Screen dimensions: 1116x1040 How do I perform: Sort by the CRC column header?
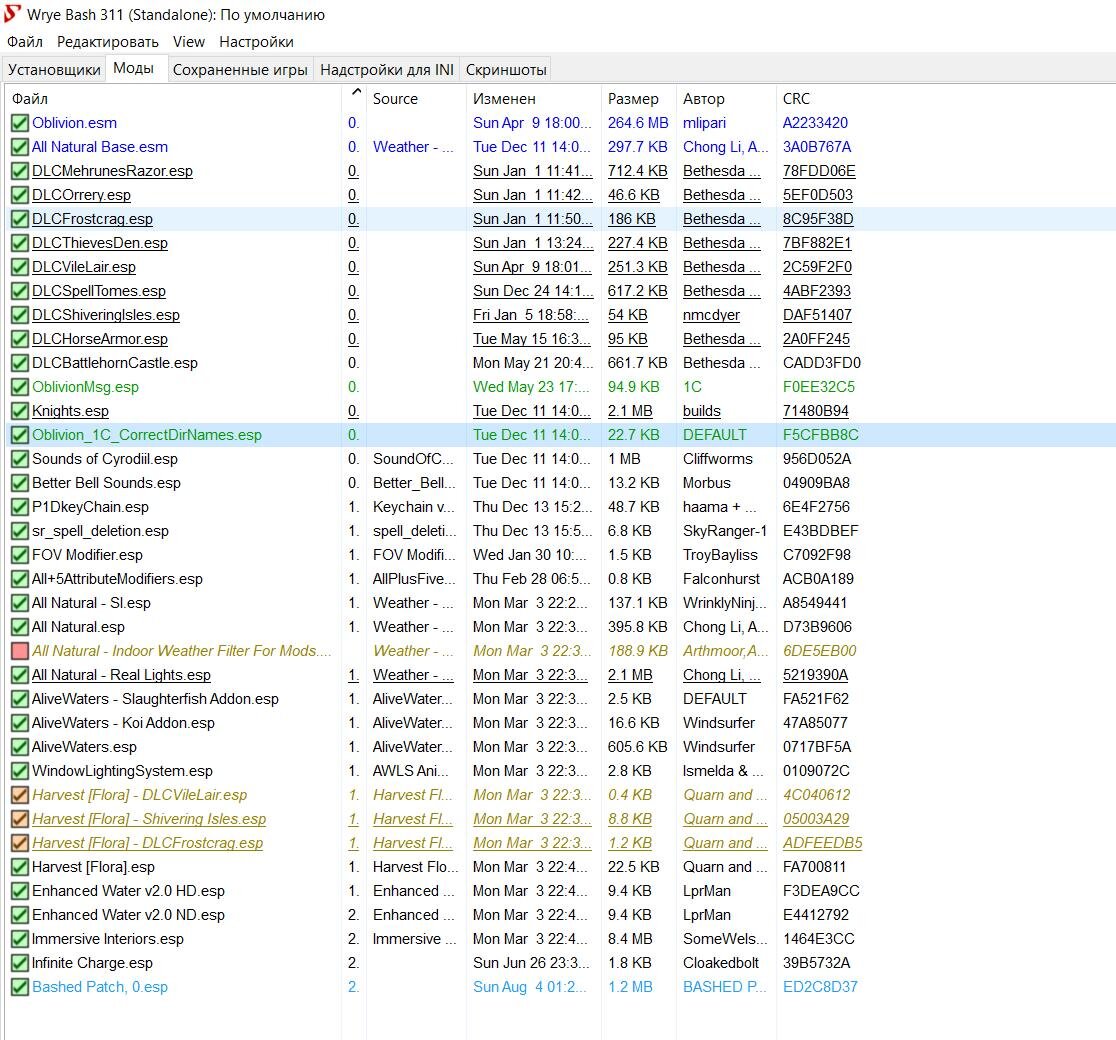click(796, 99)
